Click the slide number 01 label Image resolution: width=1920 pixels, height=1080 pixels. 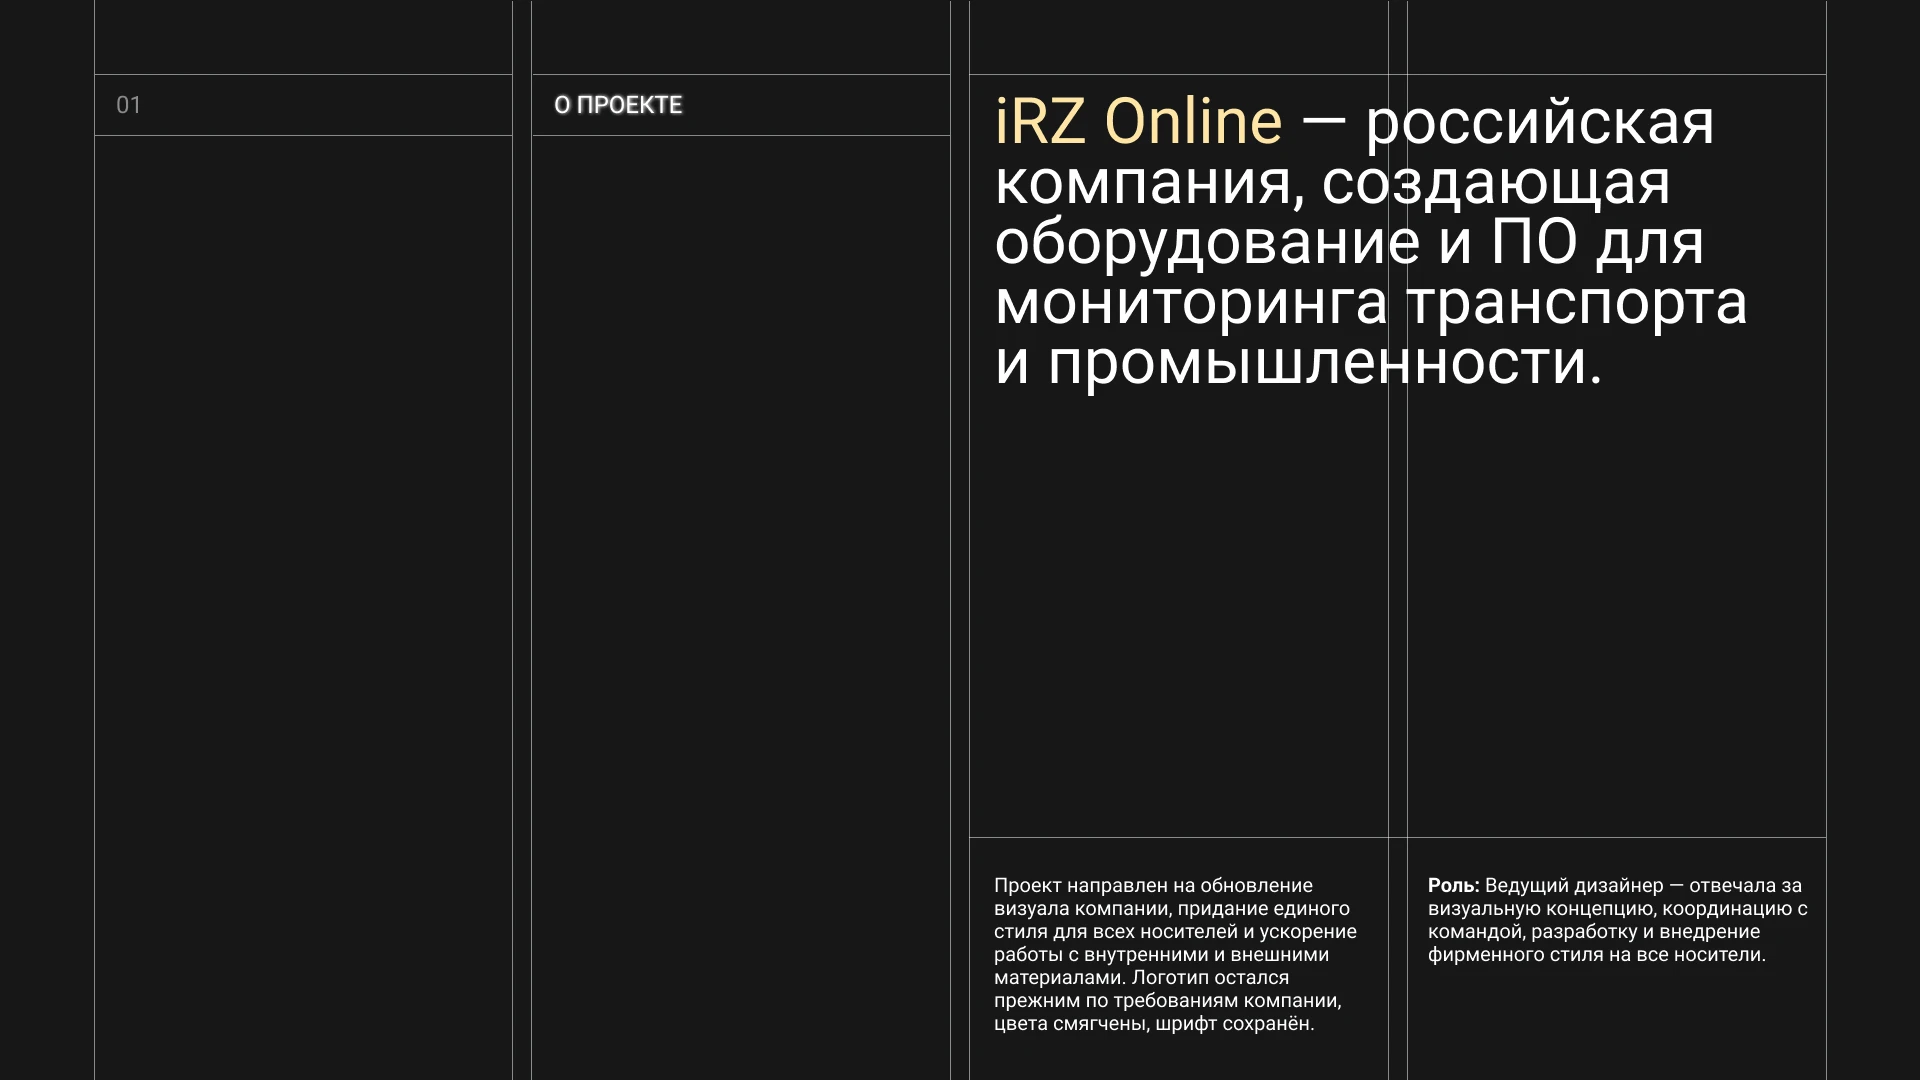click(128, 105)
